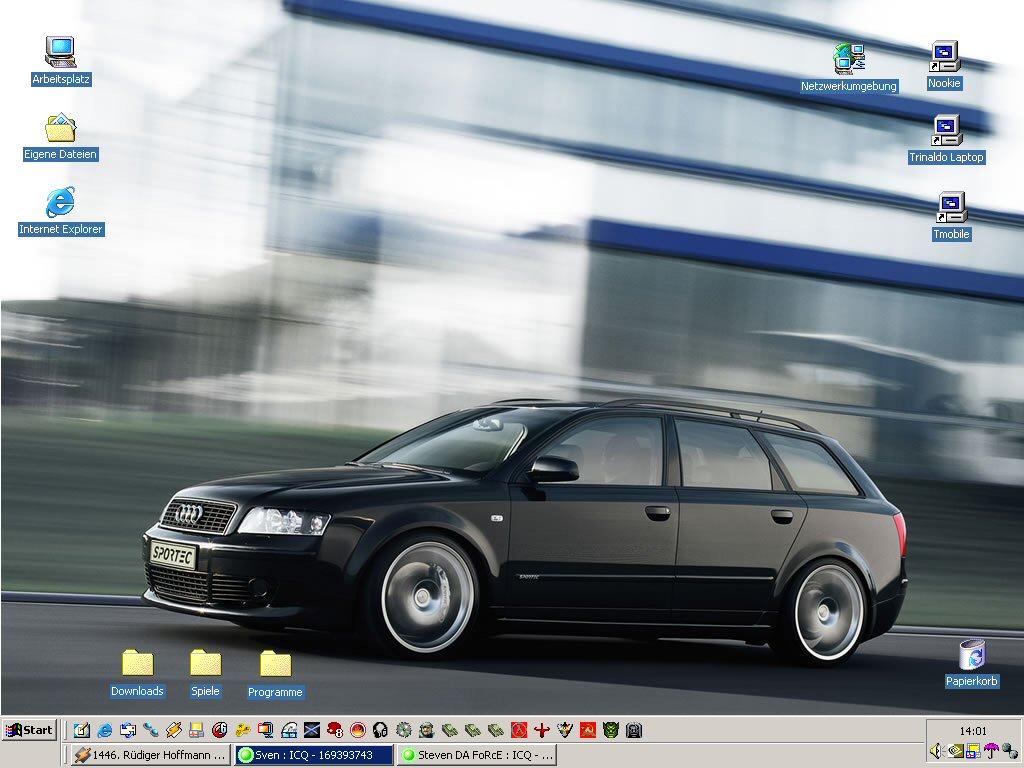This screenshot has height=768, width=1024.
Task: Click the speaker volume tray icon
Action: click(937, 750)
